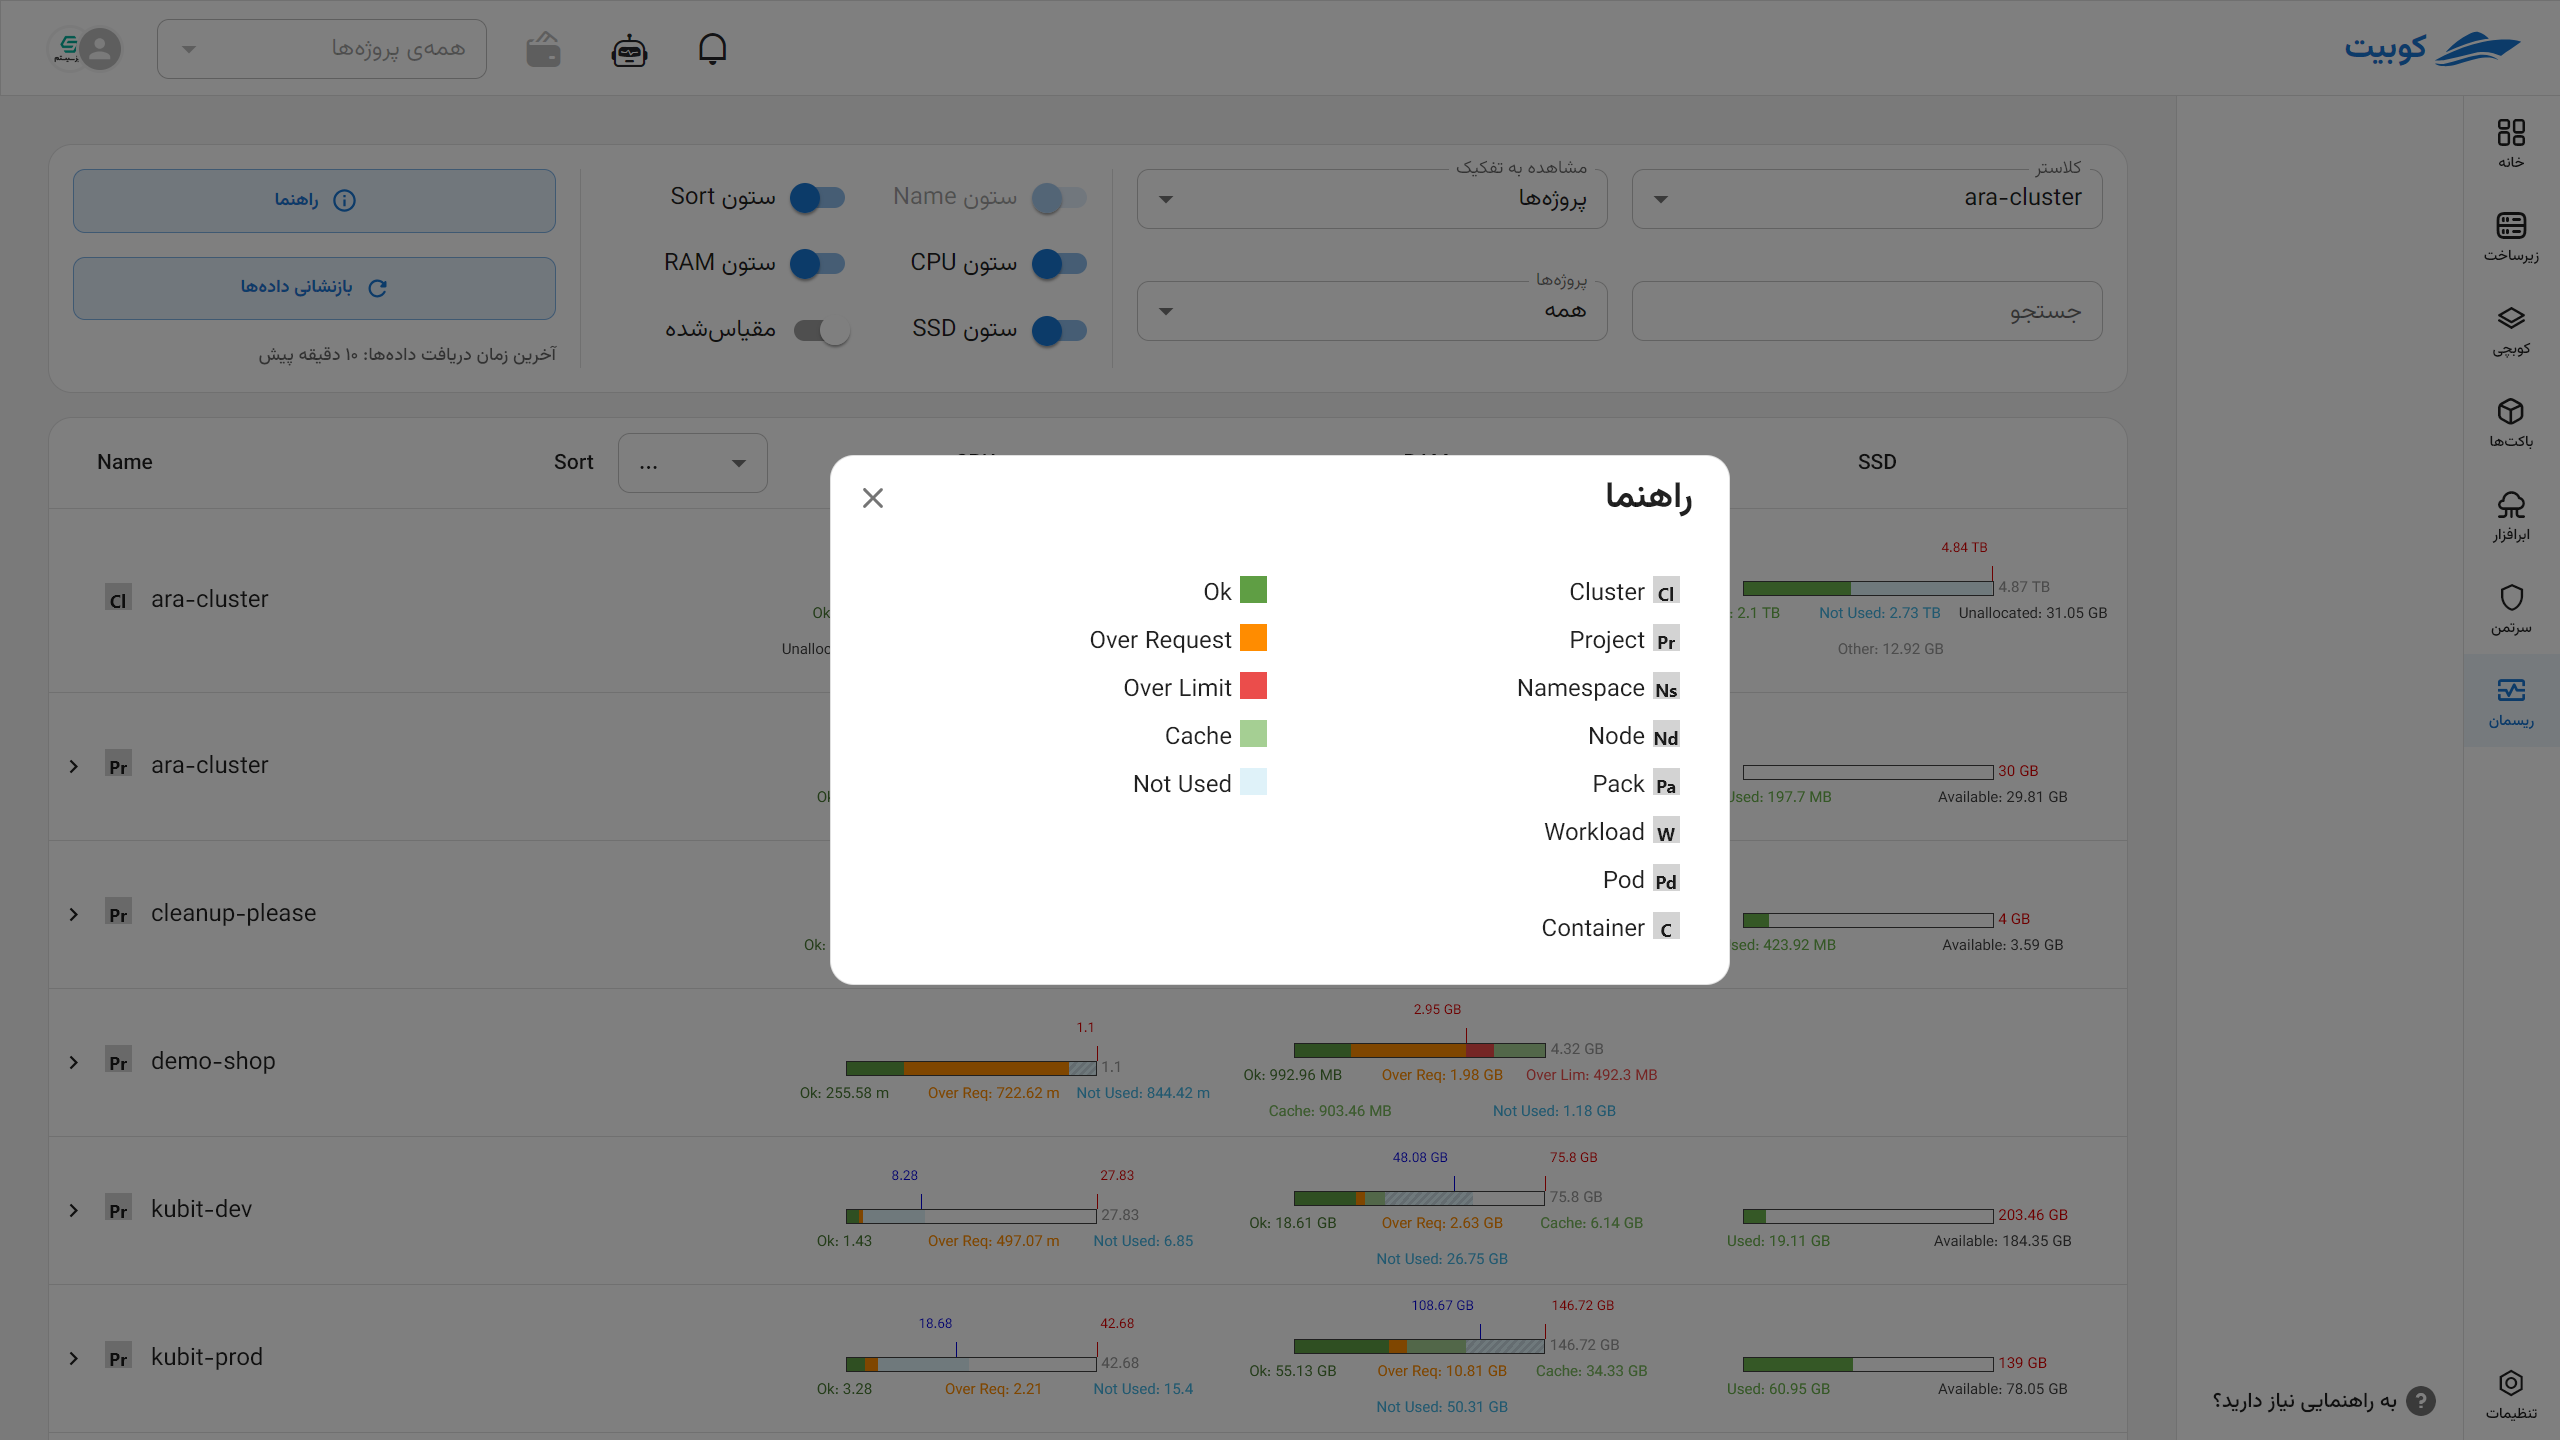This screenshot has height=1440, width=2560.
Task: Click the Pr badge of demo-shop row
Action: (x=118, y=1061)
